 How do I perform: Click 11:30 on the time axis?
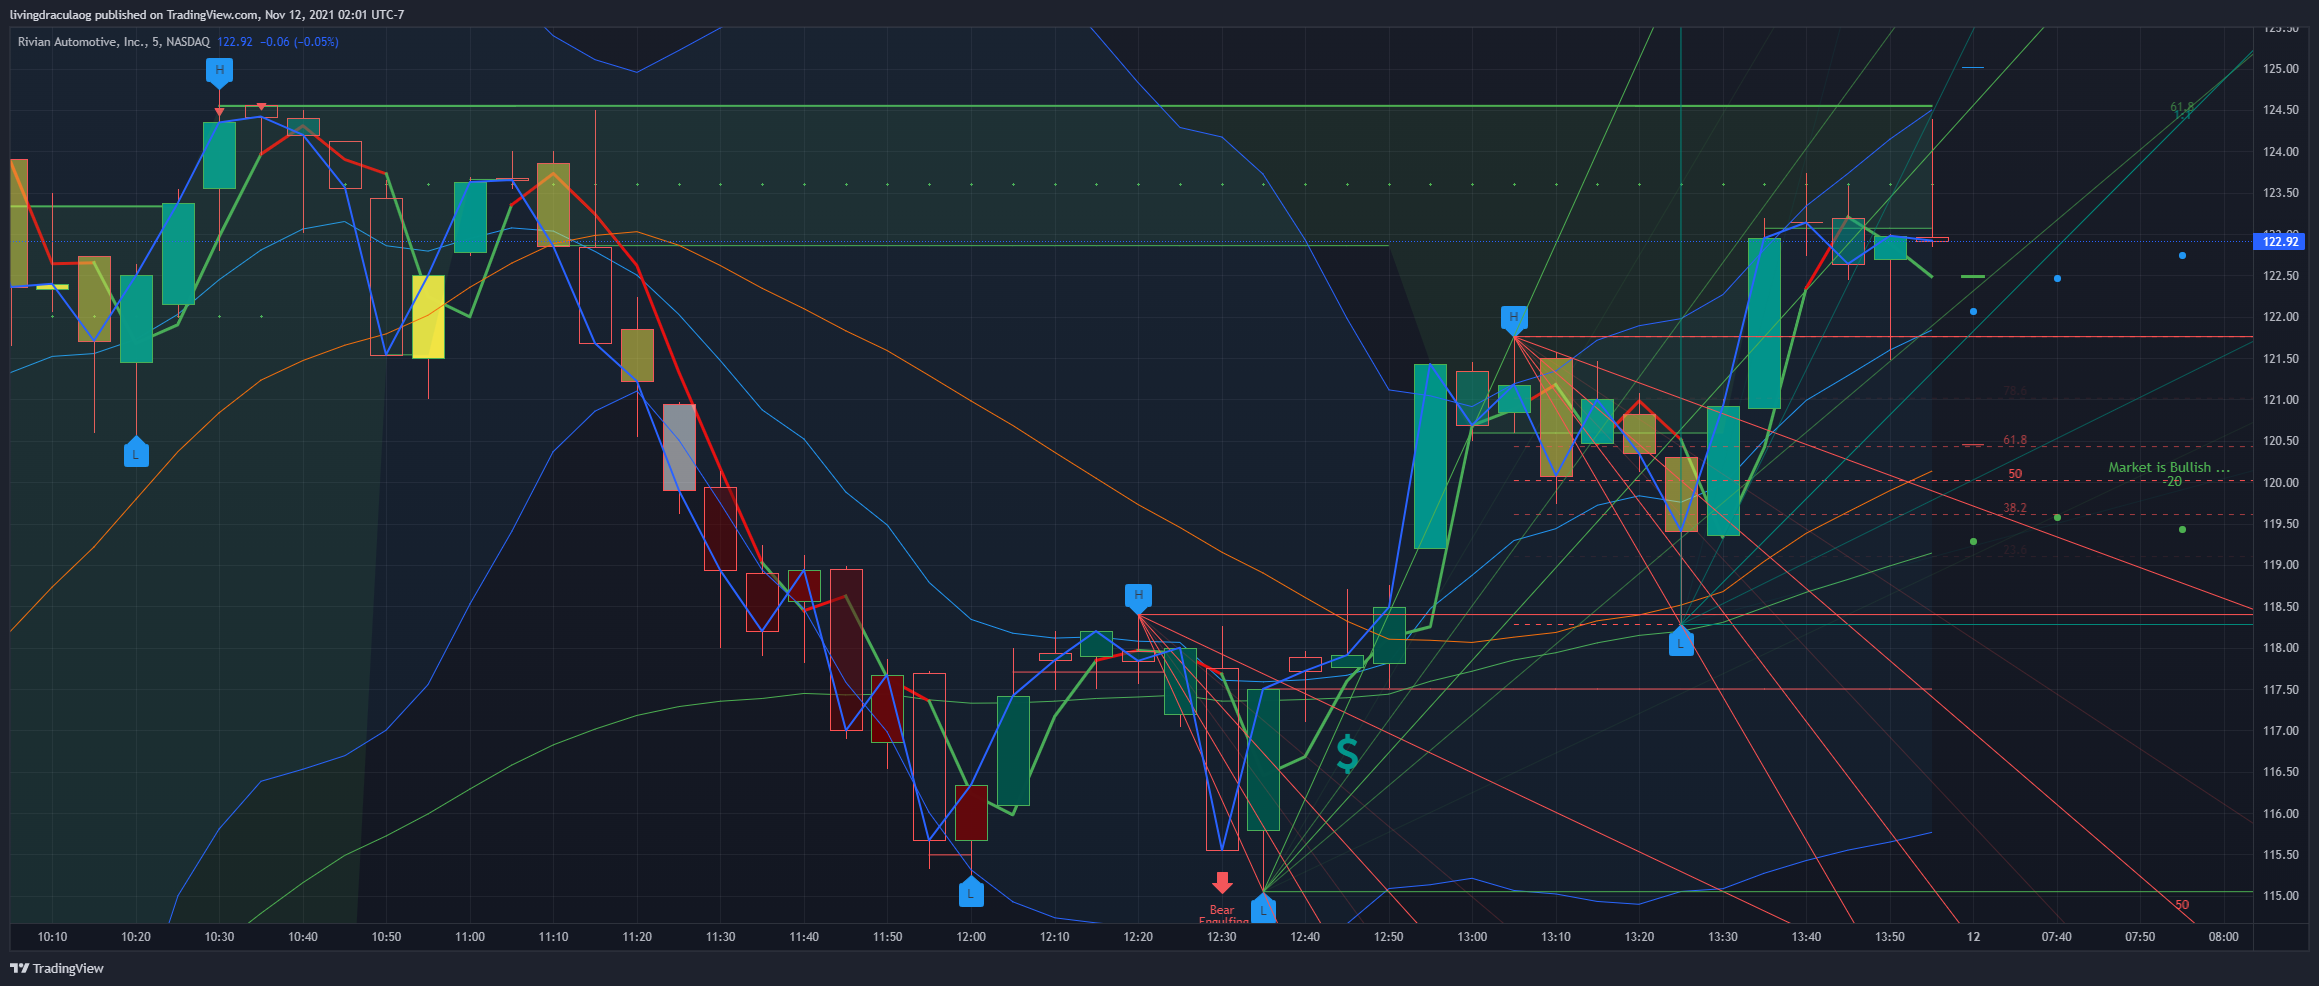(x=720, y=937)
